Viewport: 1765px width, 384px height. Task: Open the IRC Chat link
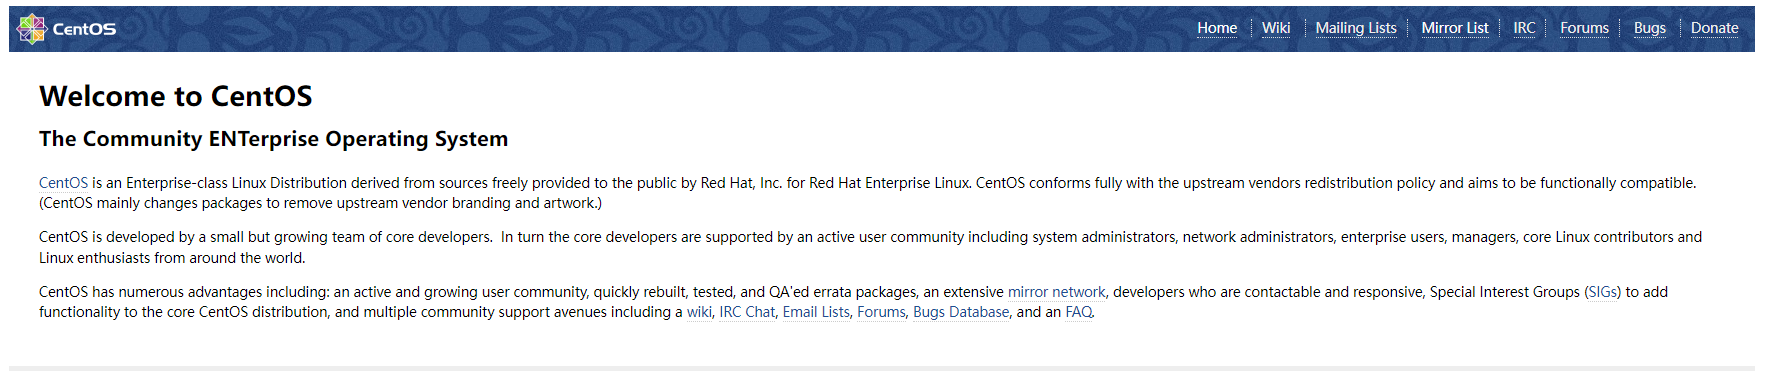pyautogui.click(x=747, y=312)
